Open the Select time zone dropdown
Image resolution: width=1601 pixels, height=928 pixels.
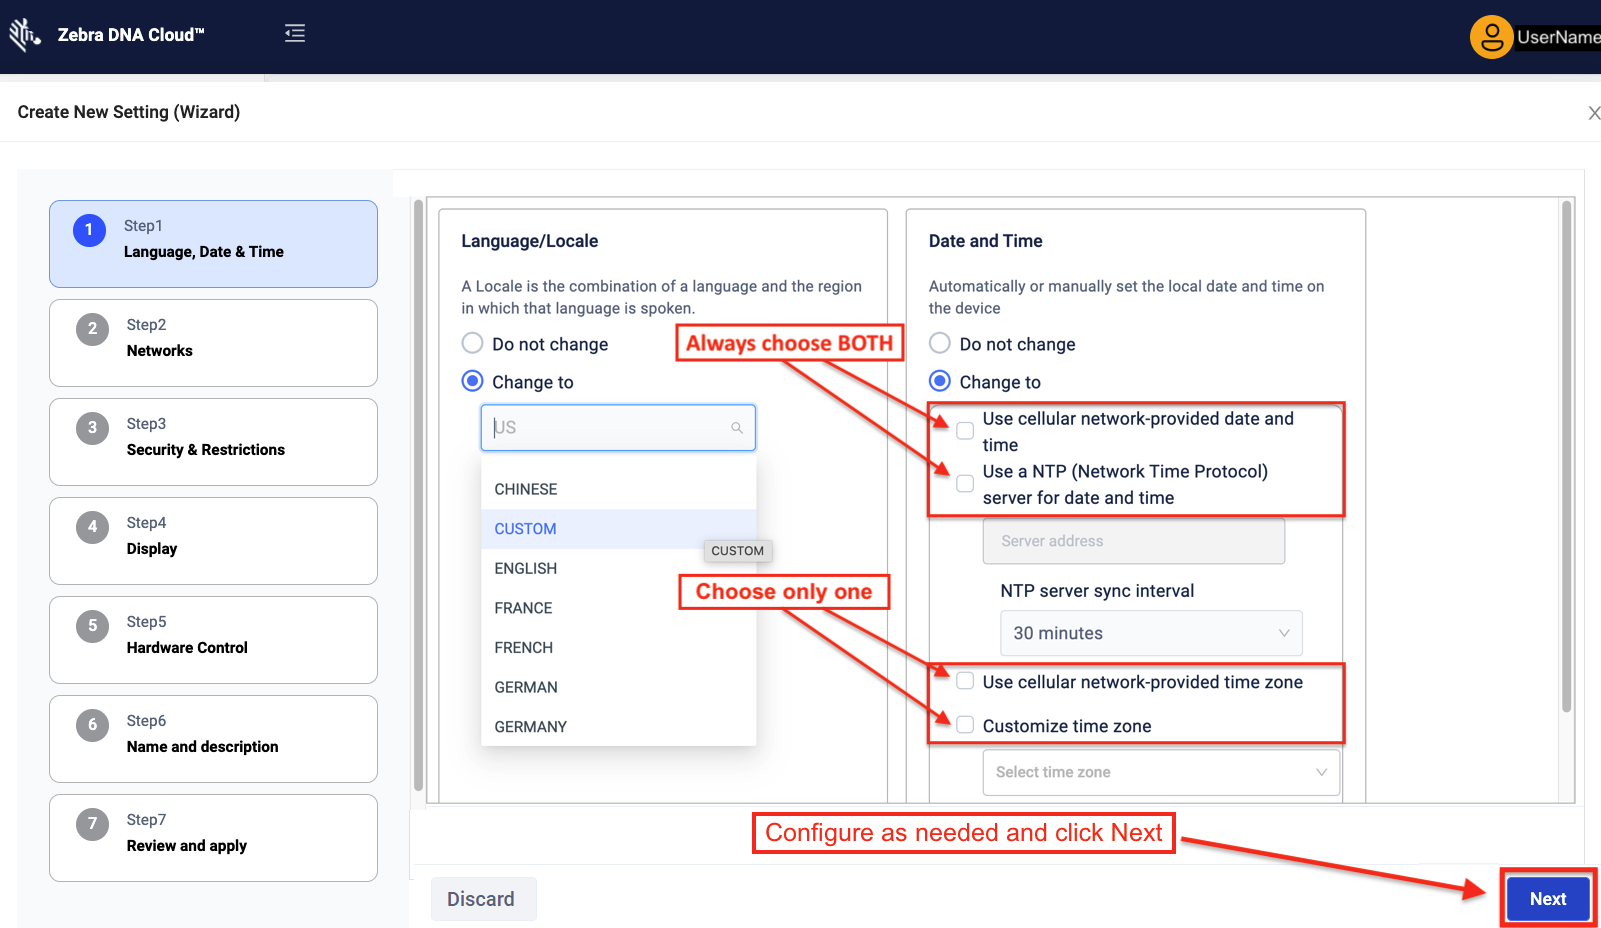click(1161, 772)
